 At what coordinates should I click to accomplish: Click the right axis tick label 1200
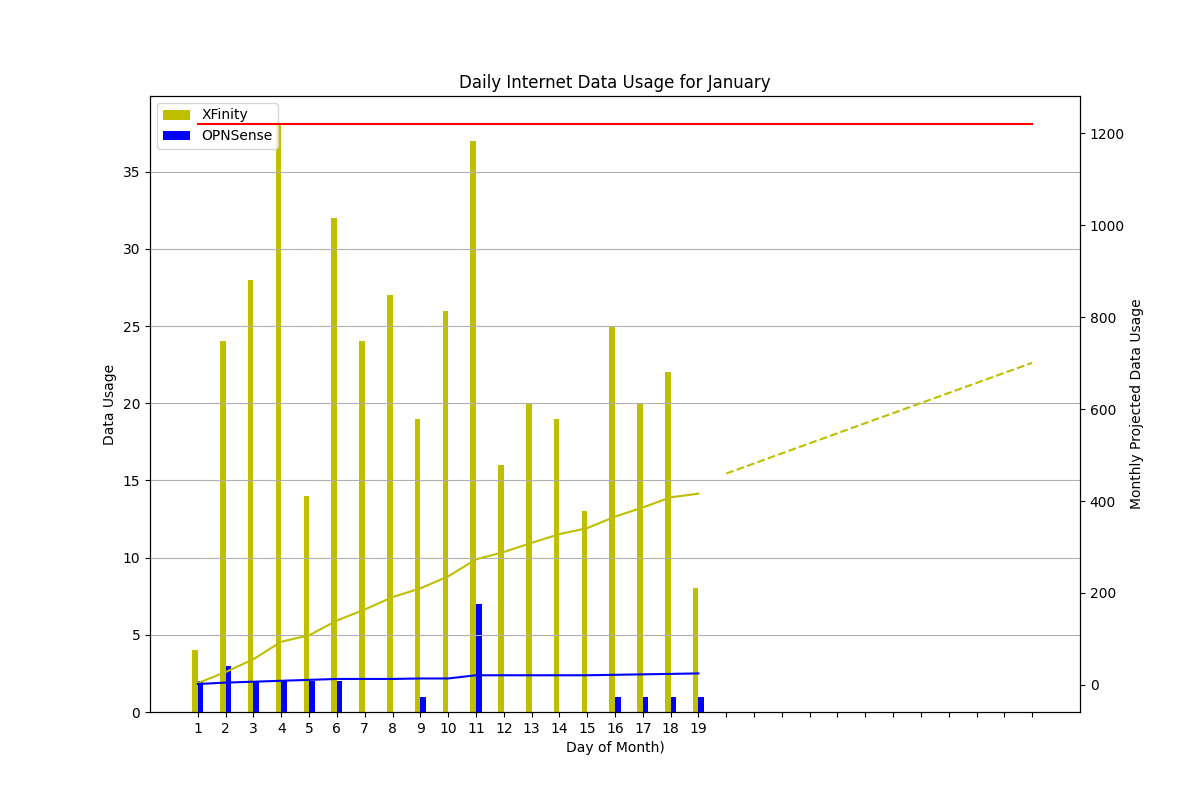1106,134
